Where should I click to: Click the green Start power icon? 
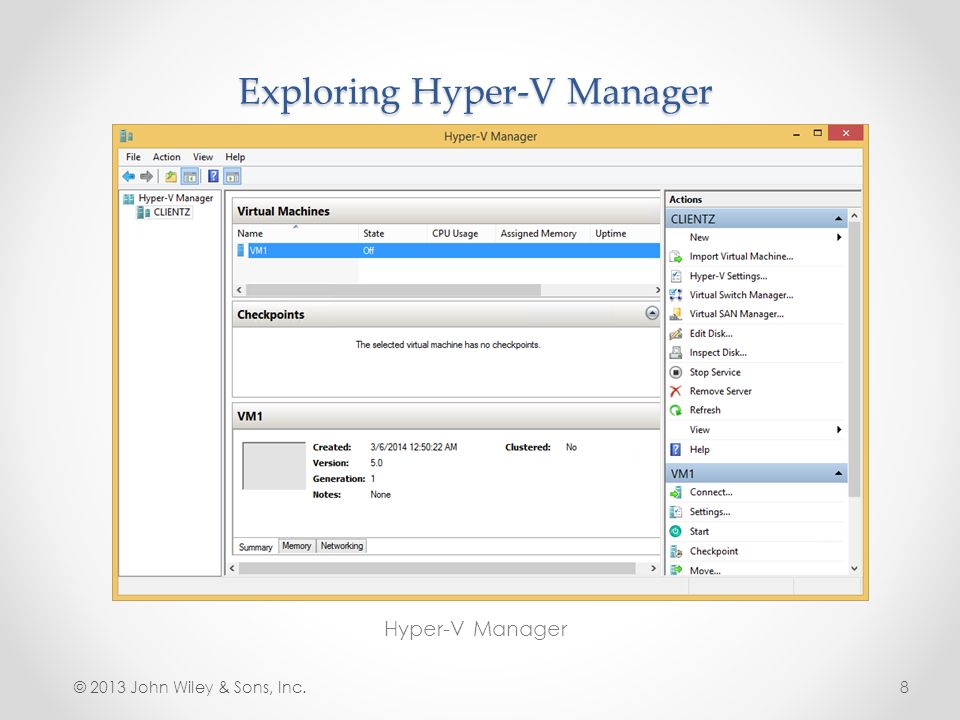[x=676, y=531]
